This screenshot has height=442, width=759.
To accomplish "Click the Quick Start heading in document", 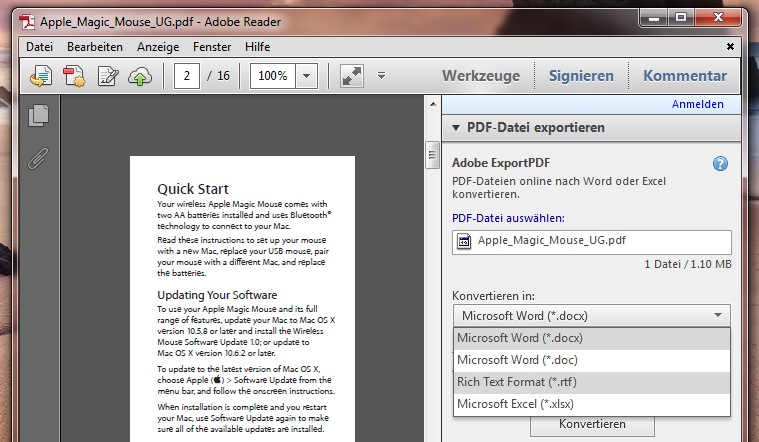I will coord(193,189).
